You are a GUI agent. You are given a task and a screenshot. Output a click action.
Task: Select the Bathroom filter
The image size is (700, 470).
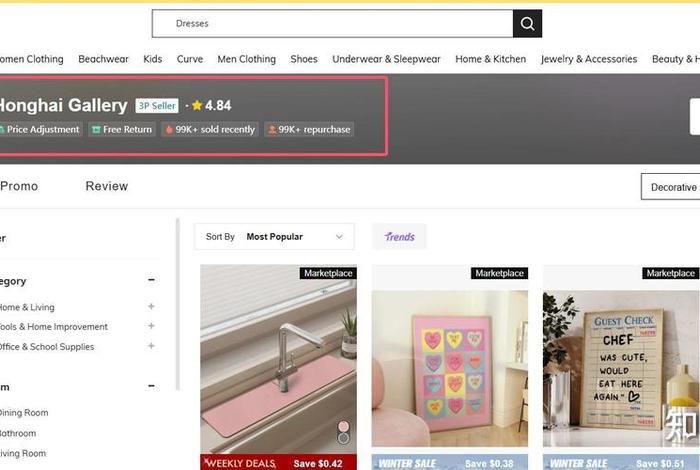(18, 433)
